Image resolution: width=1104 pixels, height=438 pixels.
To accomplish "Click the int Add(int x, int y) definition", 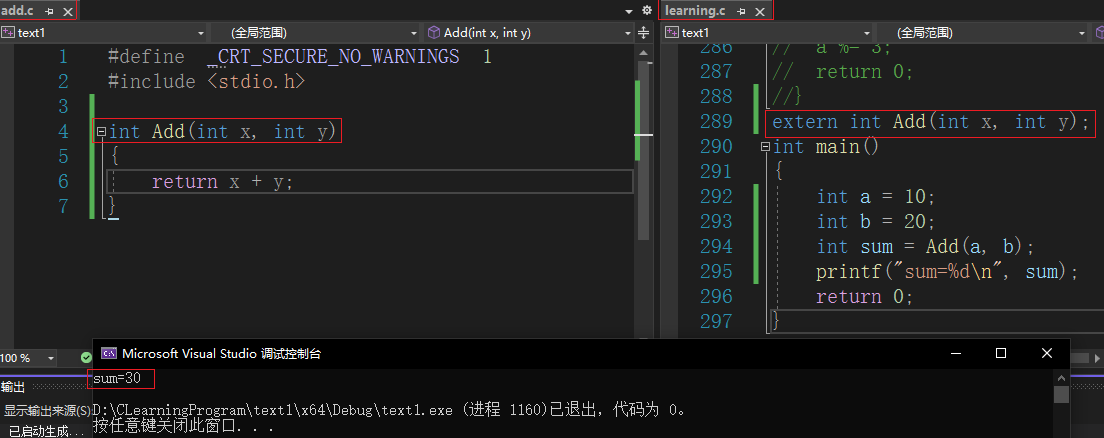I will point(222,132).
